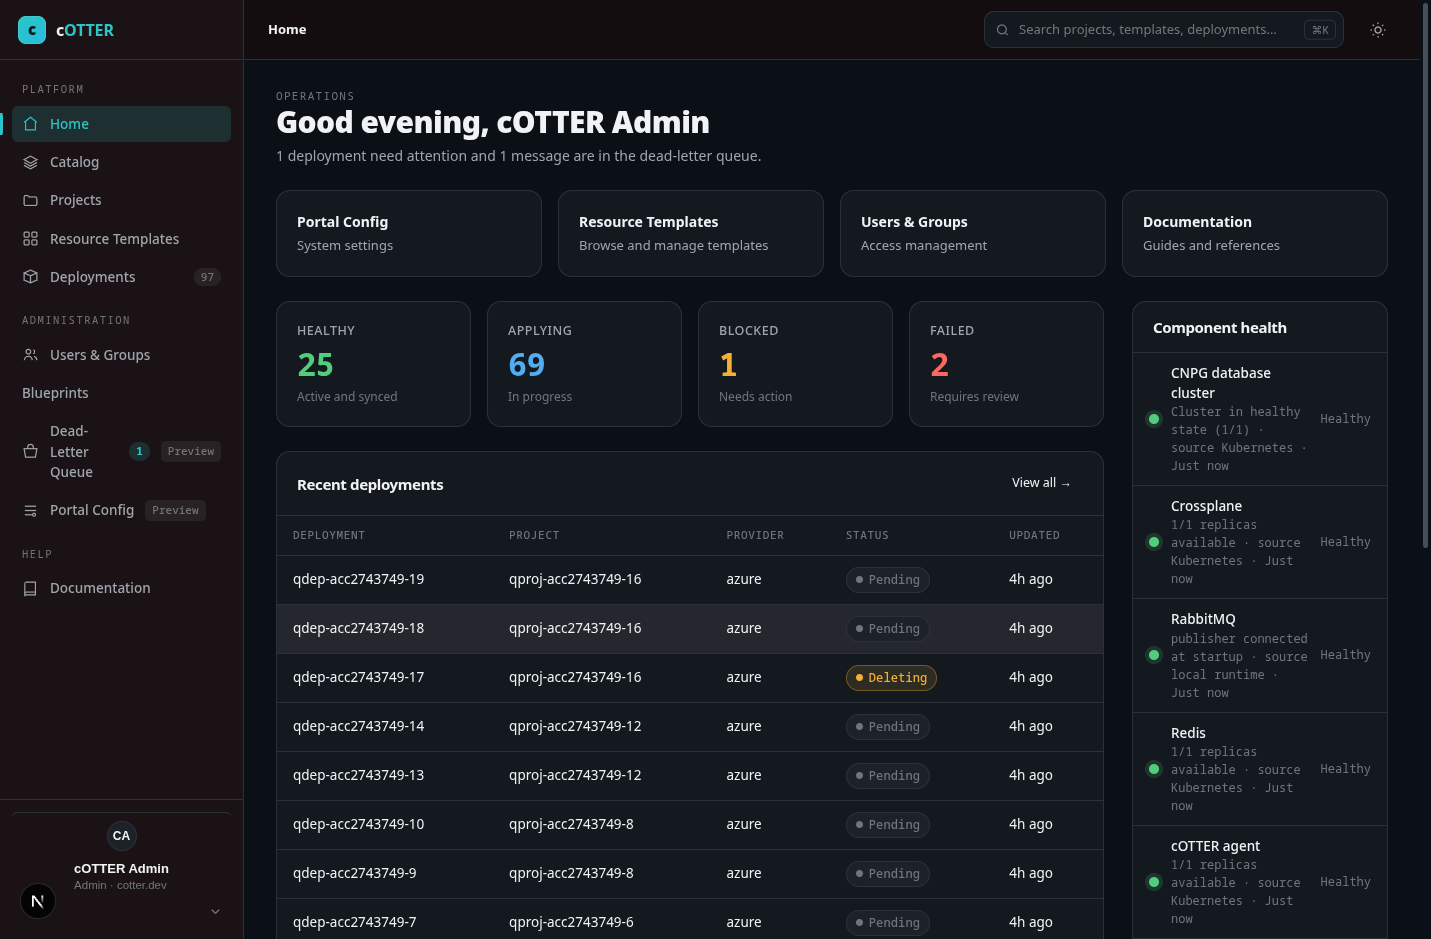Click the Deleting status badge
The height and width of the screenshot is (939, 1431).
(891, 678)
